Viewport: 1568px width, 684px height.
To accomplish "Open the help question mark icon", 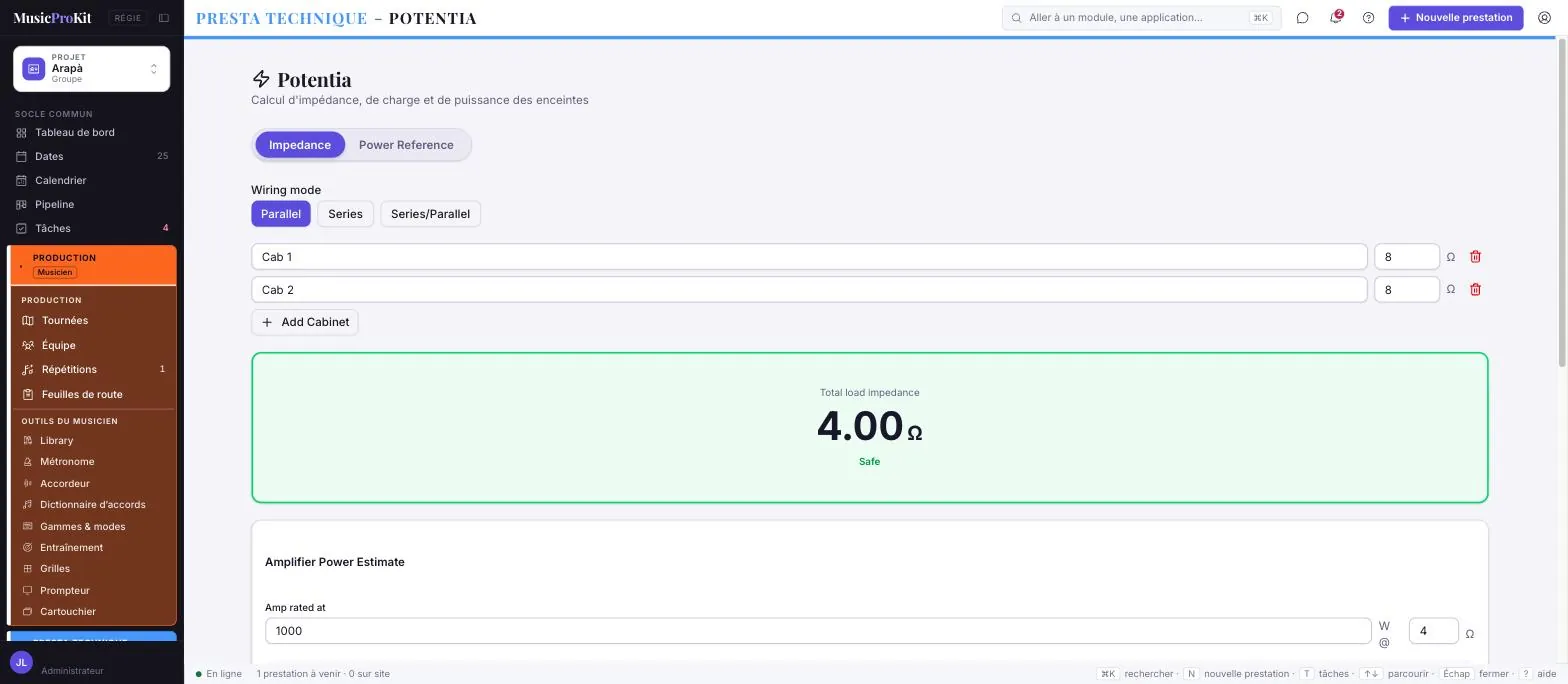I will point(1369,18).
